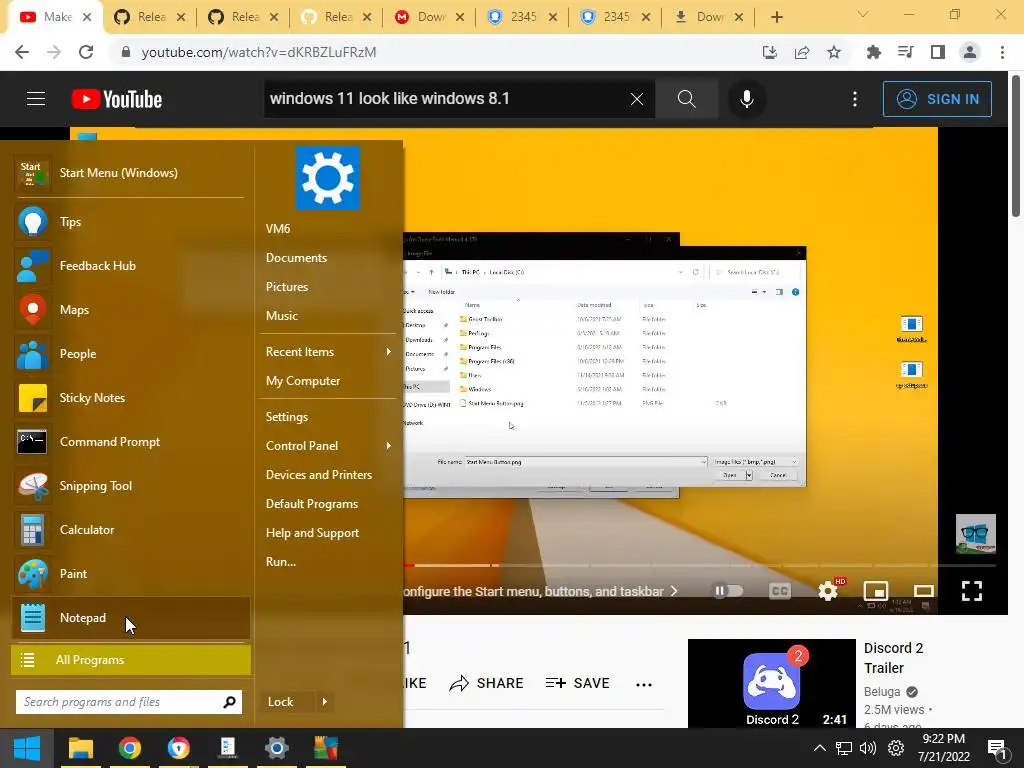Open Command Prompt from start menu
1024x768 pixels.
coord(130,442)
